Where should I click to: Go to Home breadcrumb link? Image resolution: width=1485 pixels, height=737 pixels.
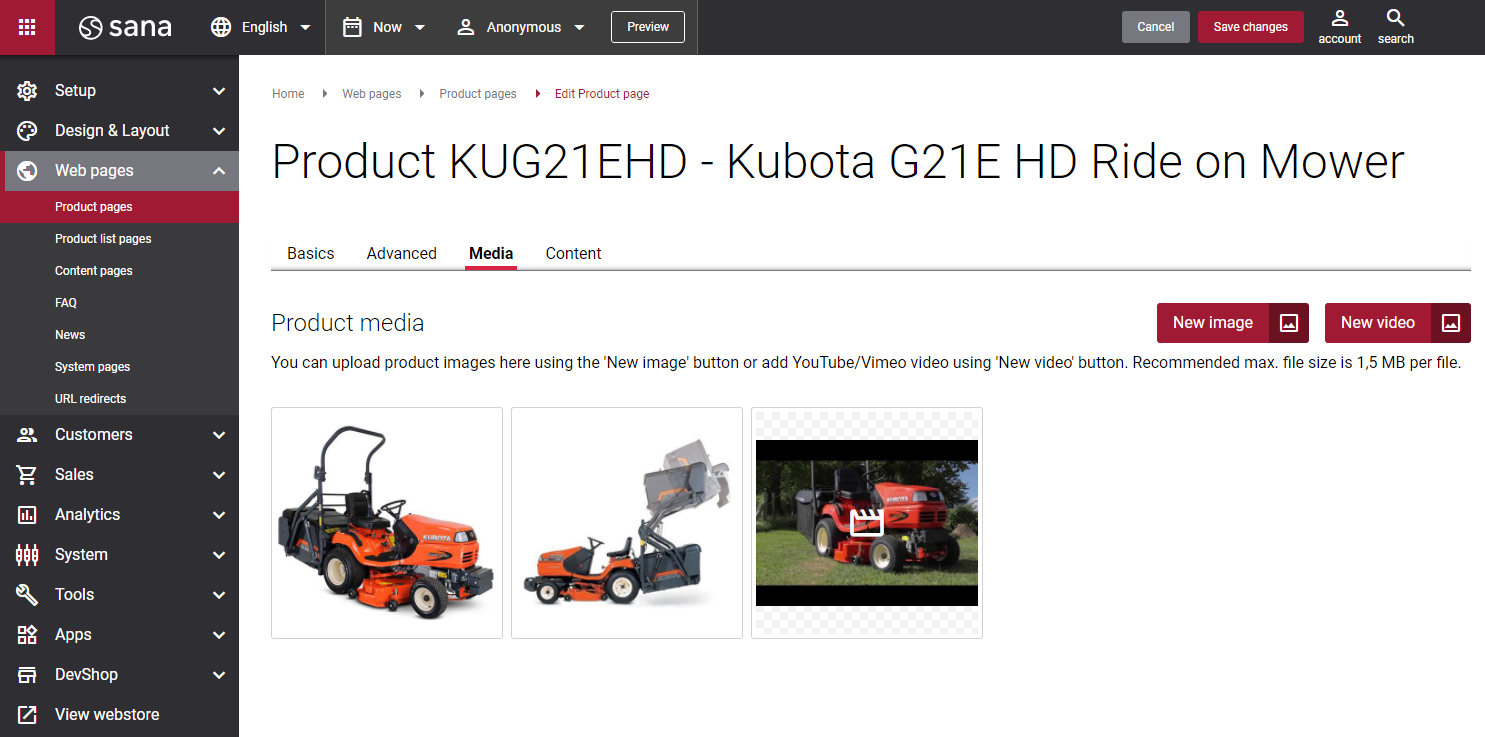click(x=288, y=94)
